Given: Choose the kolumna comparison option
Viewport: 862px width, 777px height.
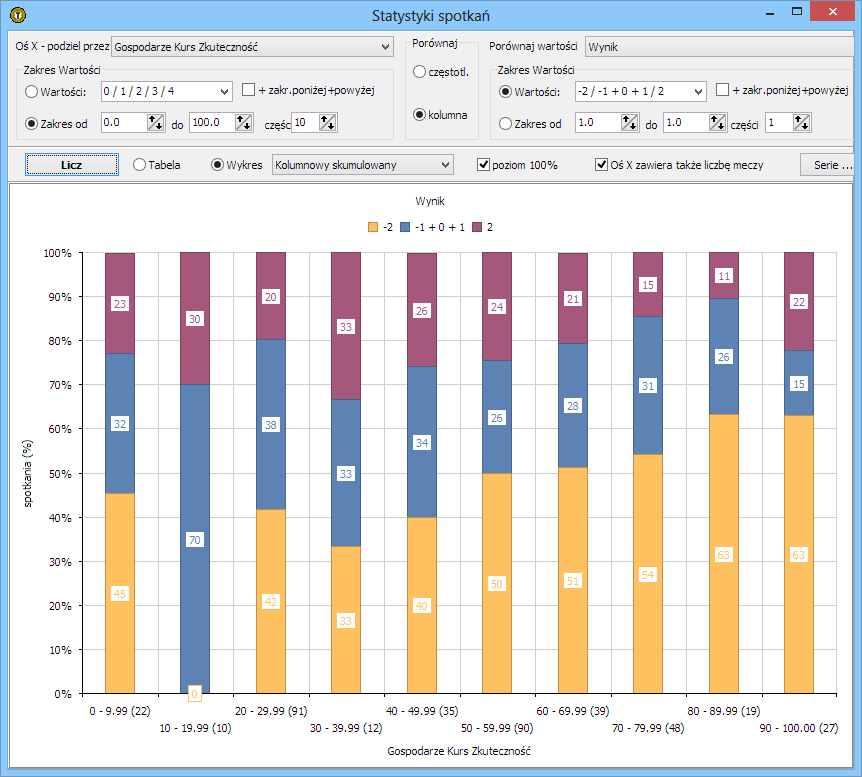Looking at the screenshot, I should pos(419,114).
